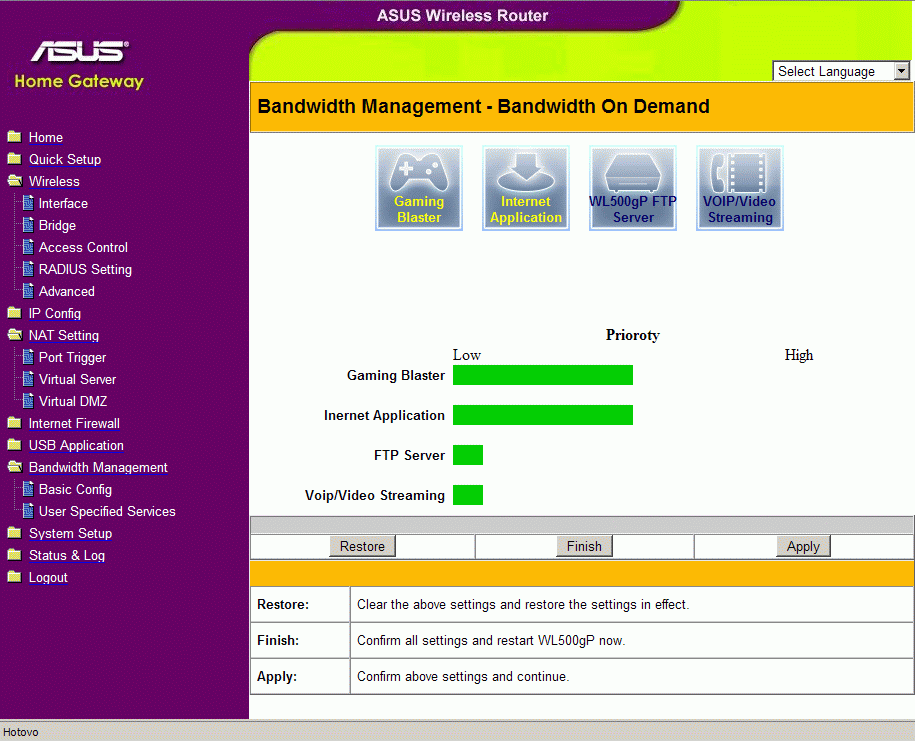Open the IP Config menu link
The height and width of the screenshot is (741, 915).
(x=55, y=314)
